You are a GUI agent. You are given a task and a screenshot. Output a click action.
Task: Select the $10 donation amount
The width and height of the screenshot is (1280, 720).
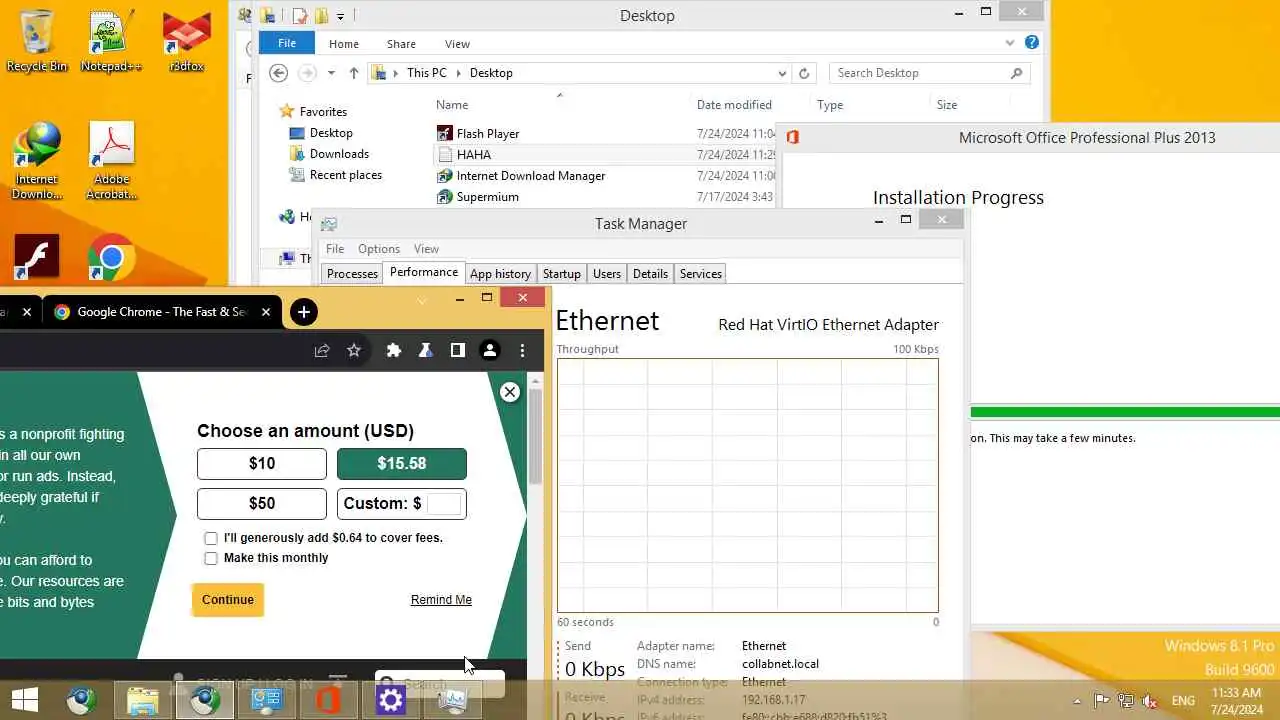[262, 463]
